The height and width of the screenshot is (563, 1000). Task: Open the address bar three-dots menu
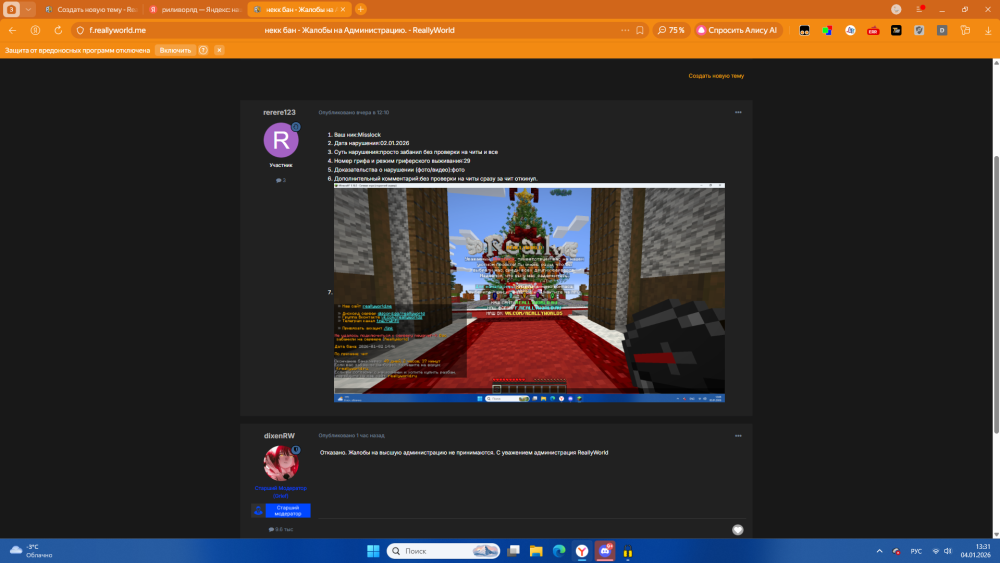coord(625,30)
